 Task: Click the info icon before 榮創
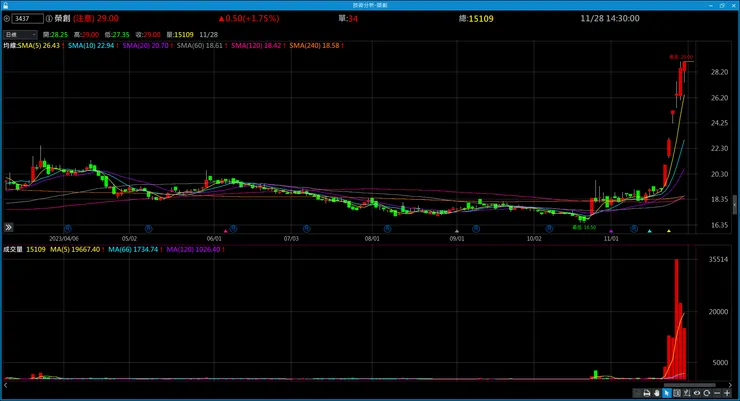pyautogui.click(x=49, y=19)
